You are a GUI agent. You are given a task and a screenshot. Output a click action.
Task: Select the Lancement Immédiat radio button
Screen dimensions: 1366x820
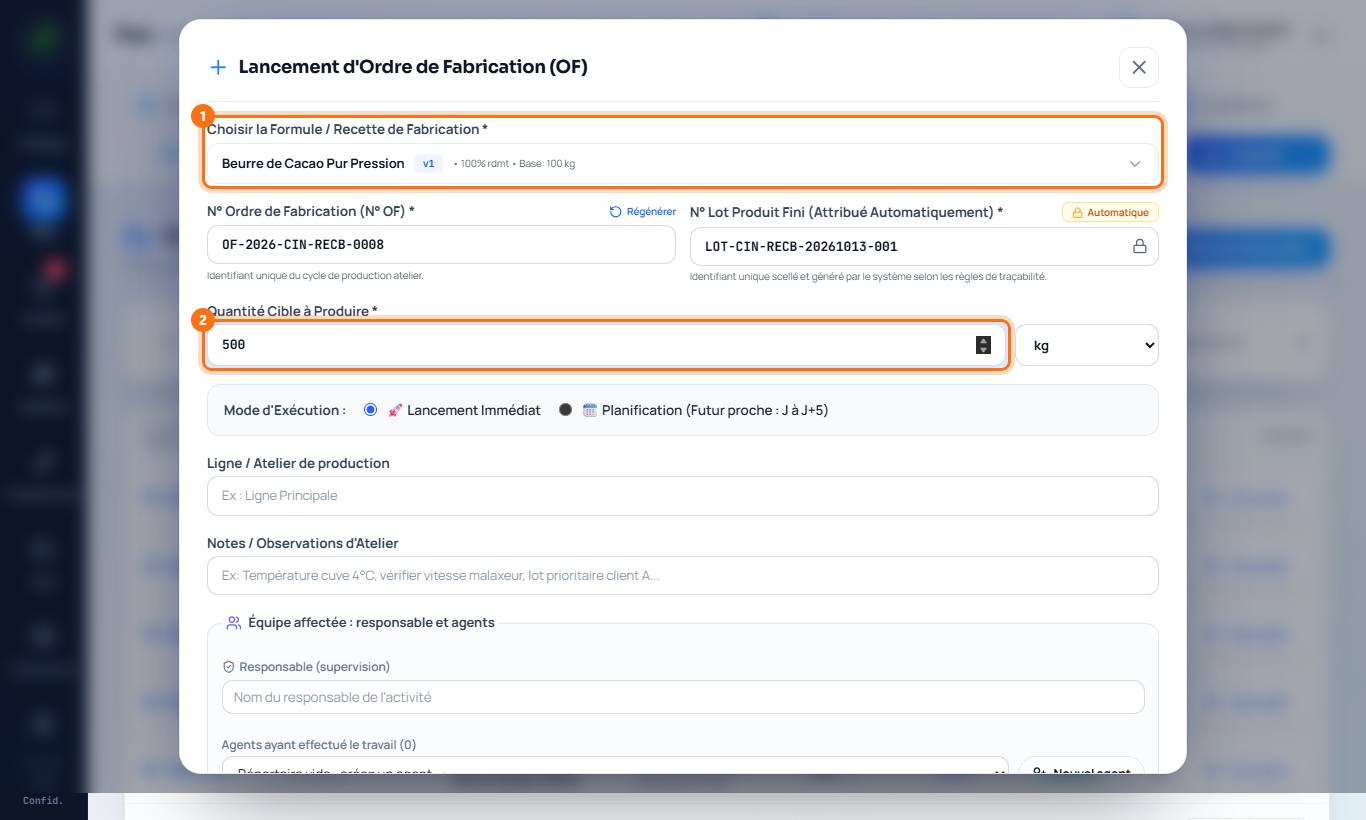370,410
